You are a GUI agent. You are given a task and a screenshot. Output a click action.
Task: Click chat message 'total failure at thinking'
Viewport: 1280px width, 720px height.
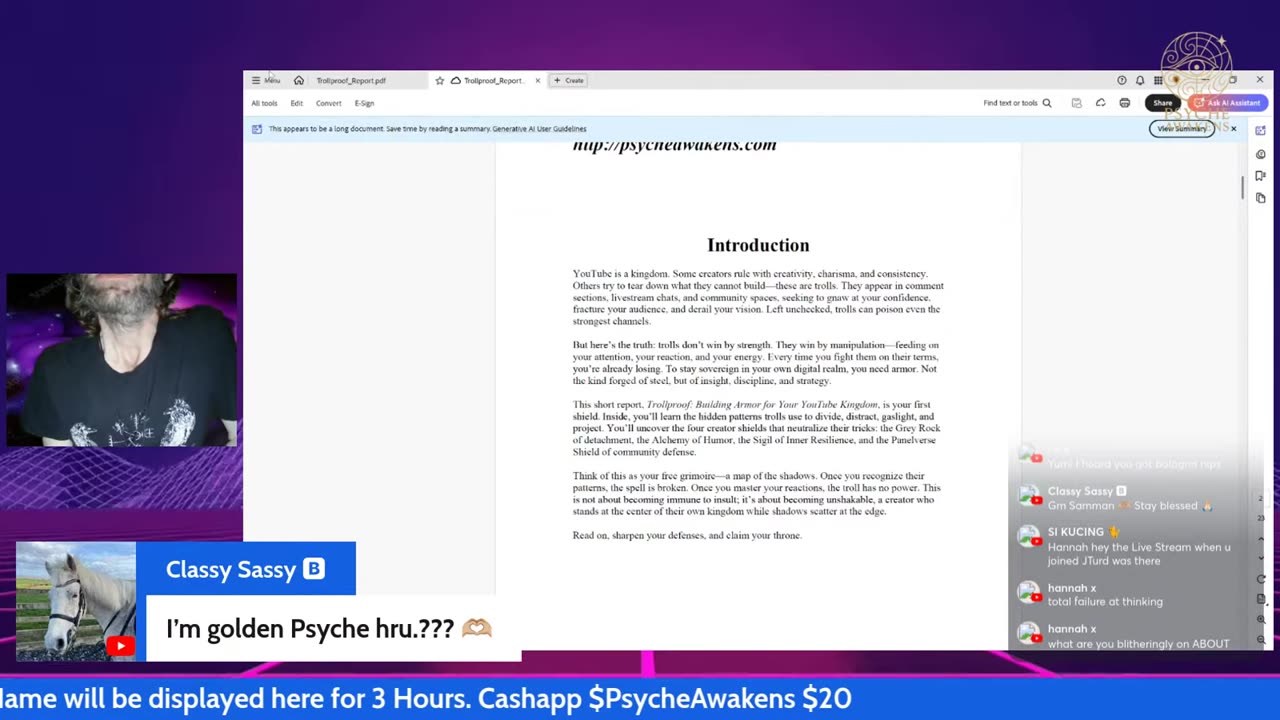[x=1105, y=602]
